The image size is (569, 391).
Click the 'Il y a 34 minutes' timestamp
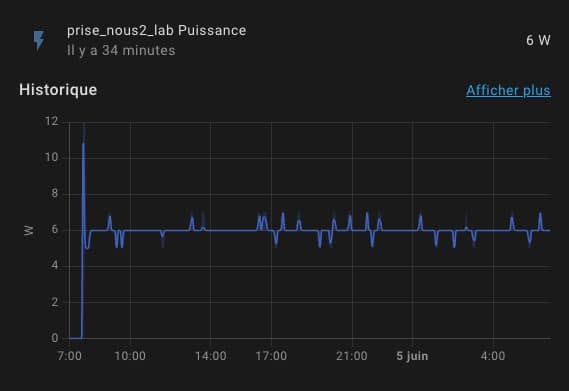(x=121, y=50)
